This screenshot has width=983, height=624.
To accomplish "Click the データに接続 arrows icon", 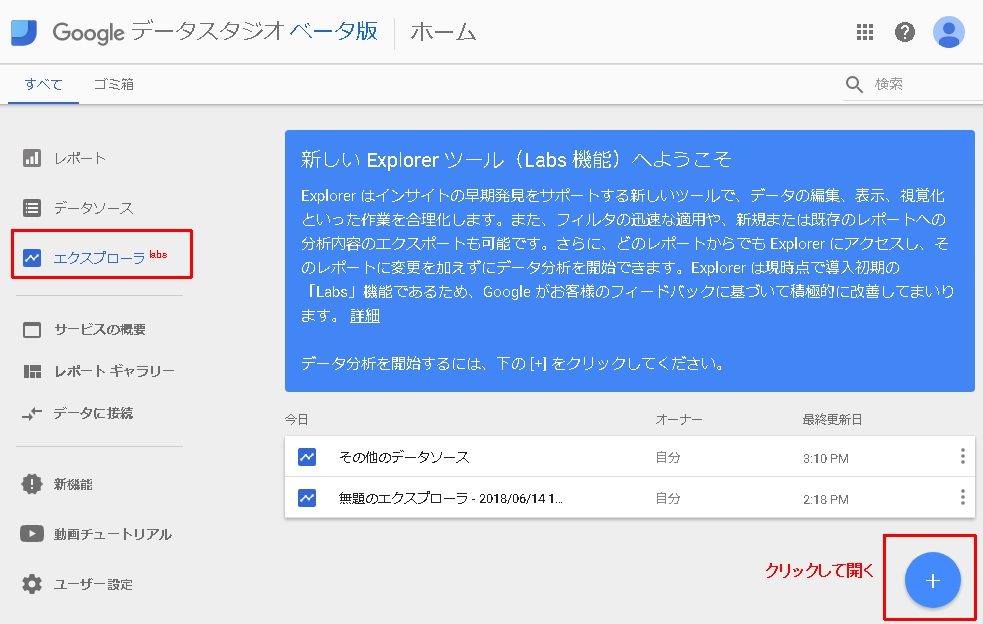I will click(32, 413).
